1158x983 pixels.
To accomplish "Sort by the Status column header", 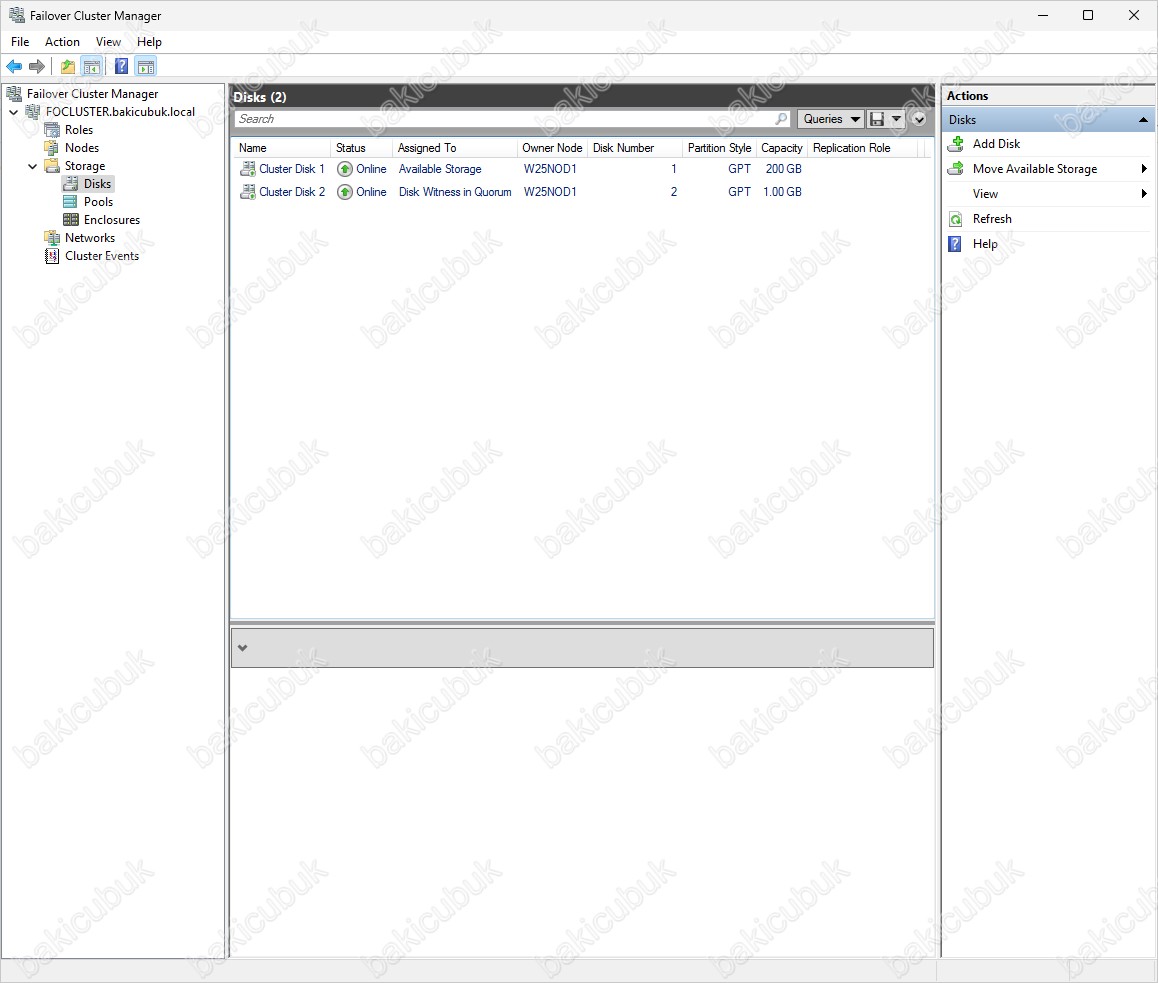I will 361,148.
